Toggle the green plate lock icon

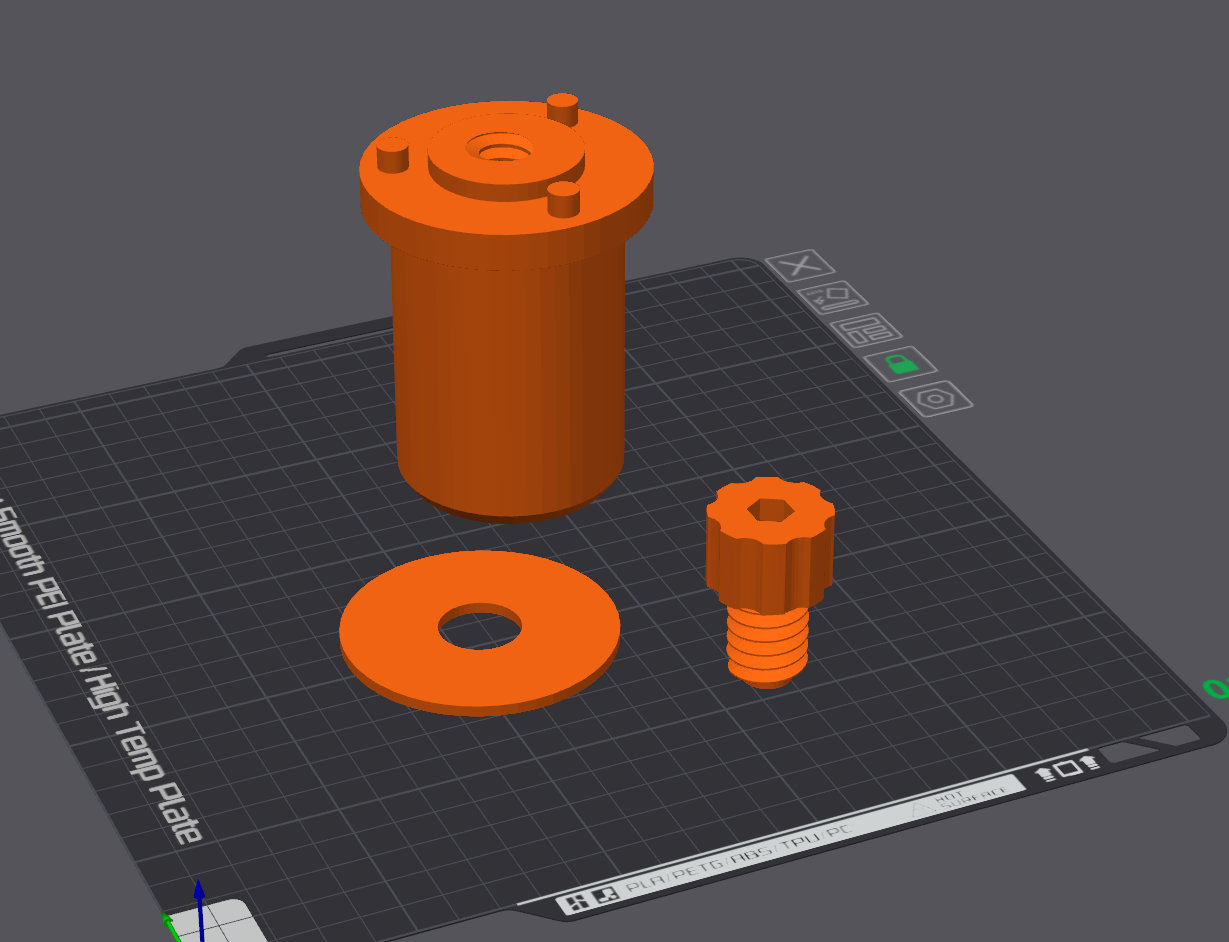click(x=900, y=364)
